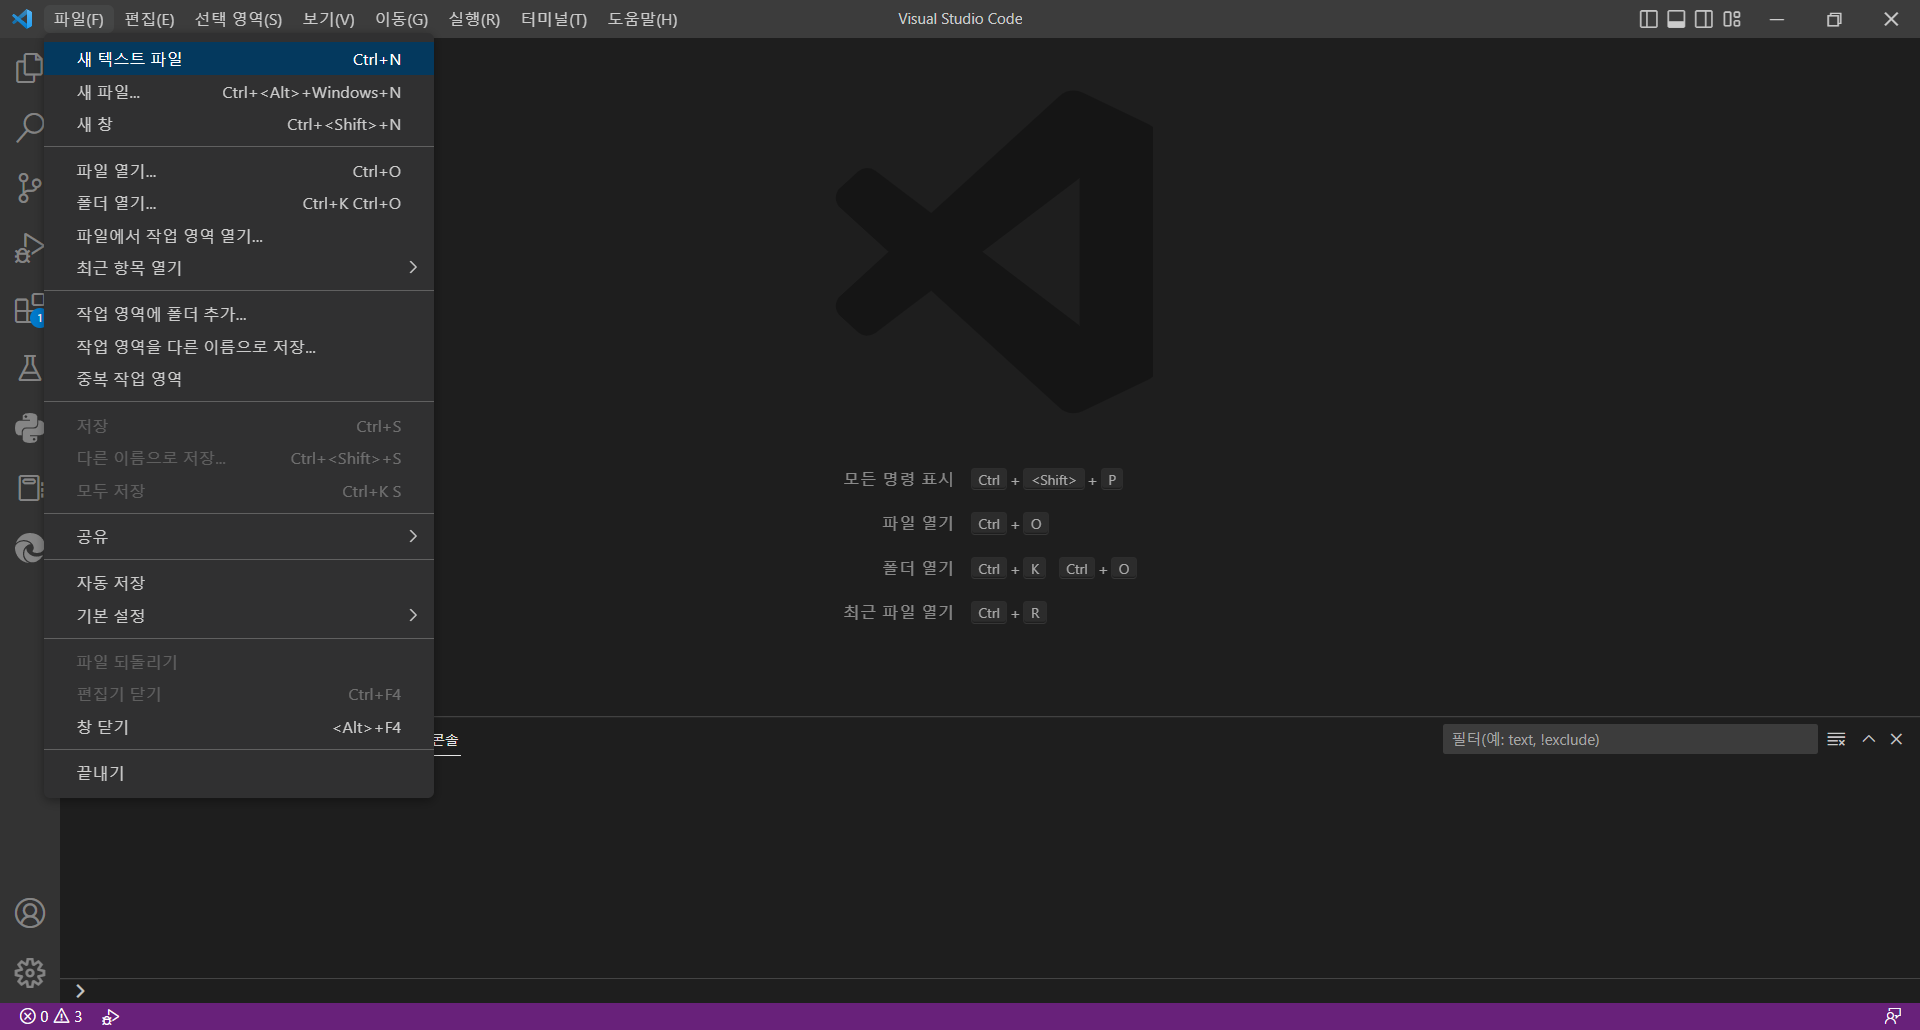Open the Search view icon
Viewport: 1920px width, 1030px height.
(x=29, y=128)
